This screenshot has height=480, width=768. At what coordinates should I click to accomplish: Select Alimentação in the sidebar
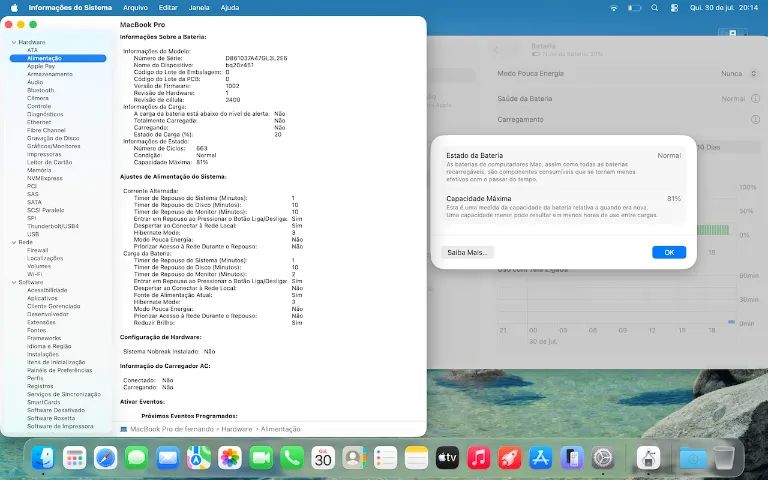58,58
